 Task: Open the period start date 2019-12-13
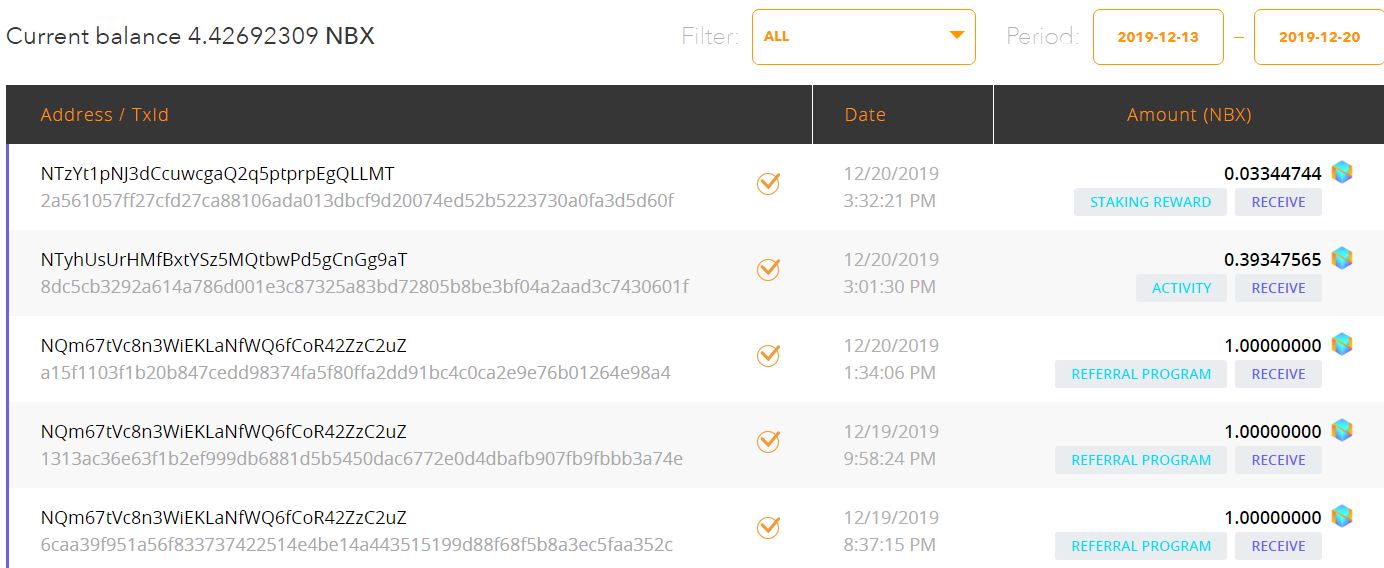coord(1158,37)
